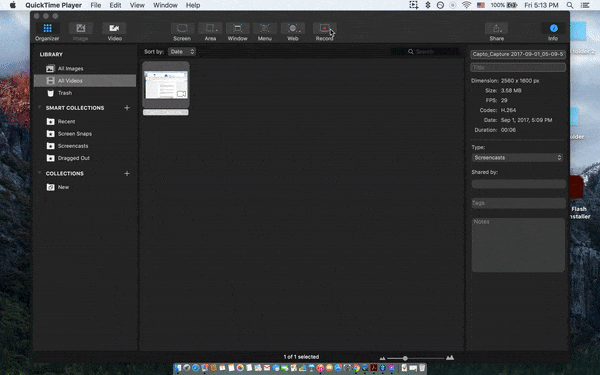
Task: Add a new collection with plus
Action: tap(127, 174)
